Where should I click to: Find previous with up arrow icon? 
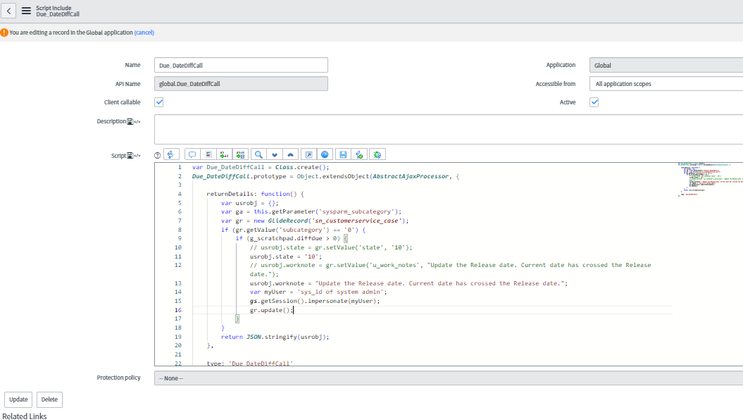[290, 155]
